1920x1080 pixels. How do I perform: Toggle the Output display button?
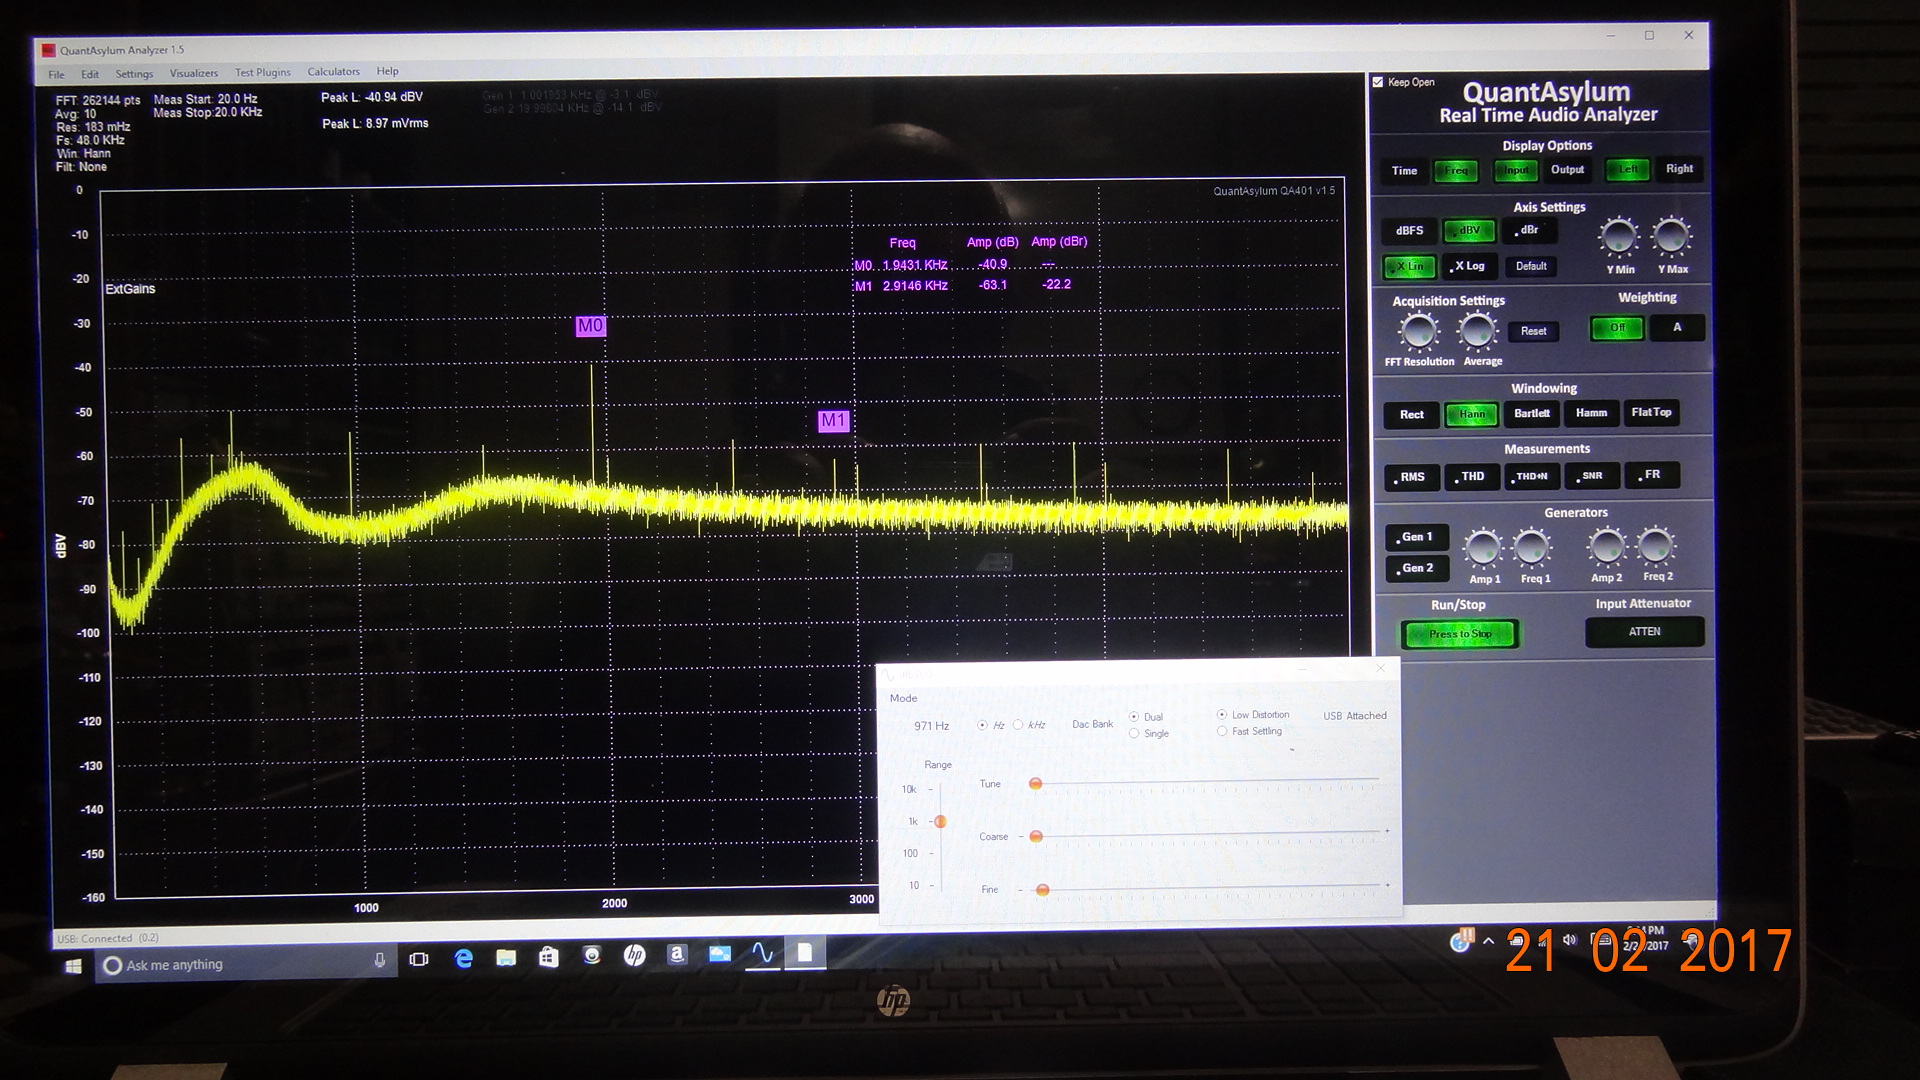click(1567, 170)
